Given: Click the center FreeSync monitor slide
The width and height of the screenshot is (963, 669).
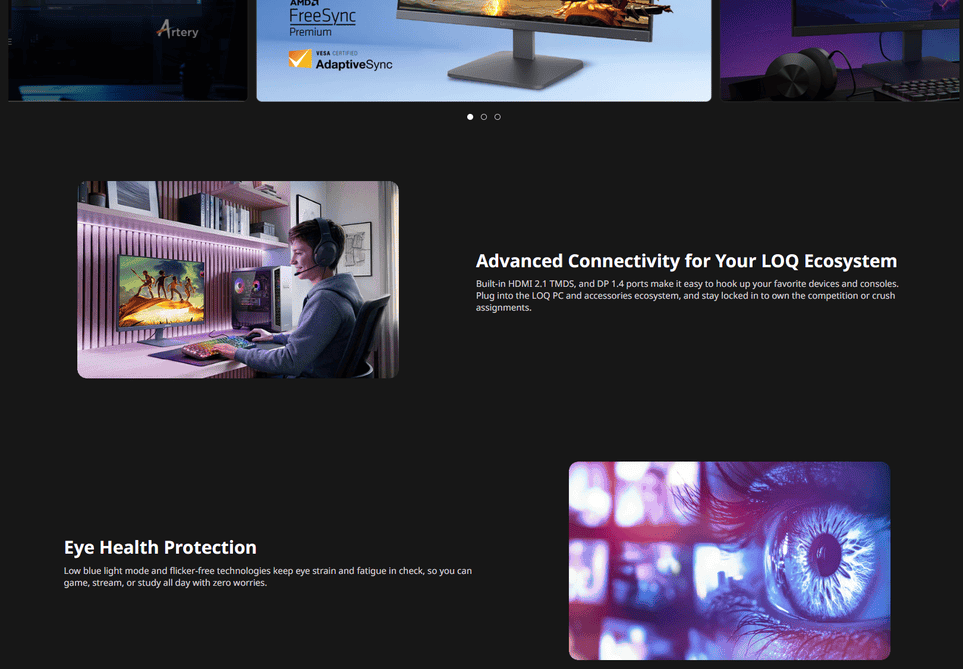Looking at the screenshot, I should tap(484, 50).
